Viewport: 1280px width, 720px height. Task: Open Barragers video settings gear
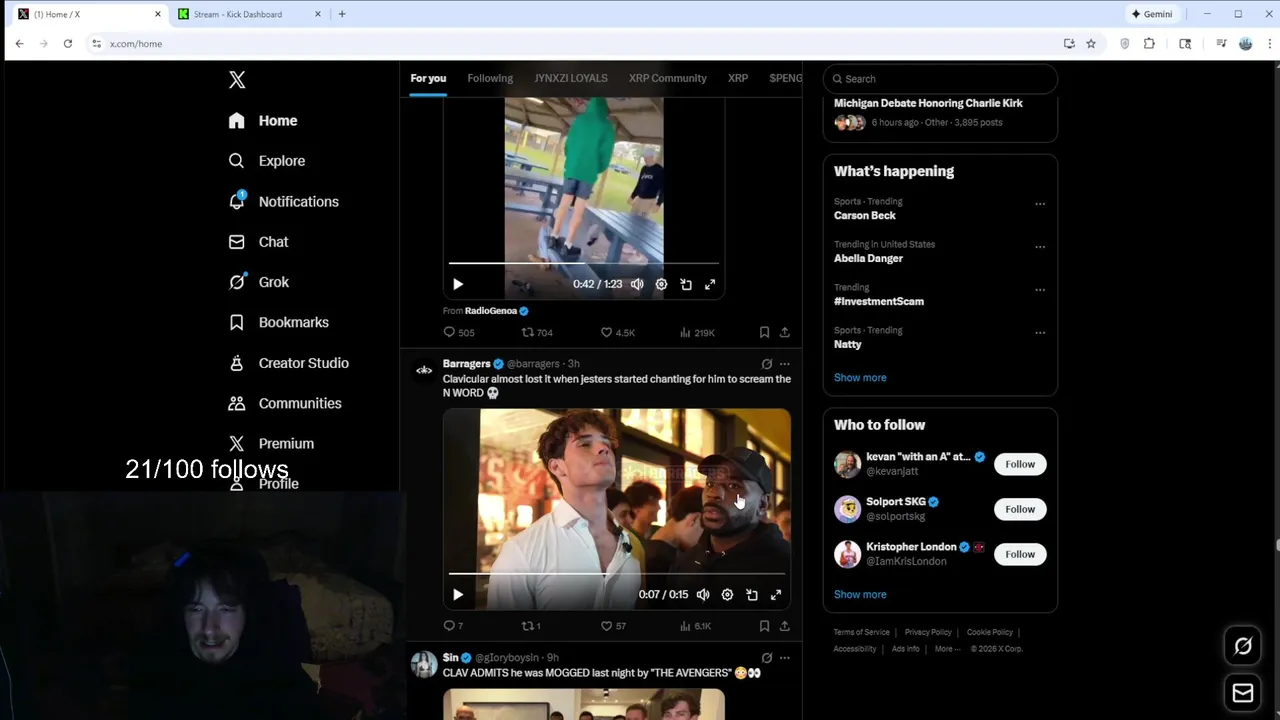pos(727,595)
